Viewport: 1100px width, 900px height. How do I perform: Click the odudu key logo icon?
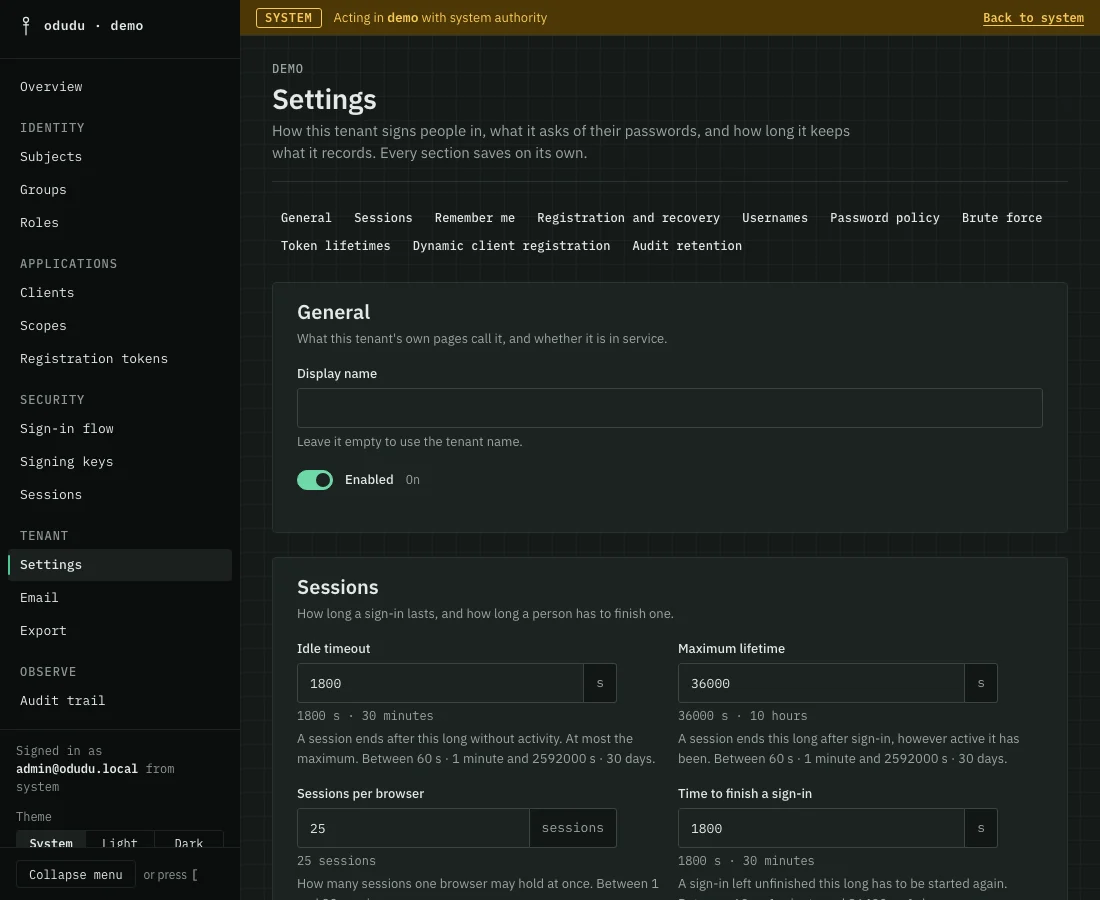tap(26, 26)
